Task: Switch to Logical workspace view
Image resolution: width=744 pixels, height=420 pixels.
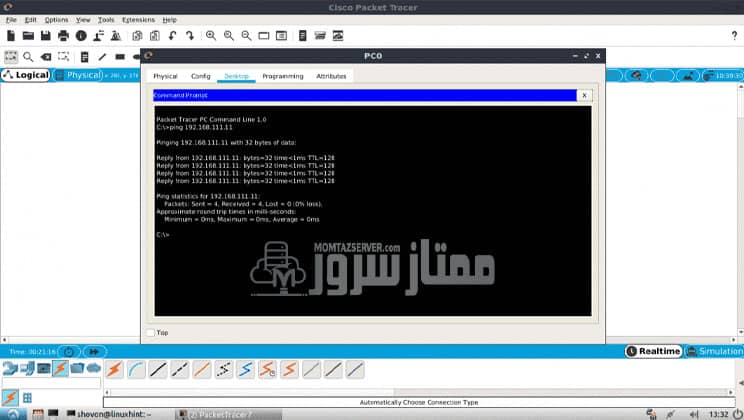Action: (26, 75)
